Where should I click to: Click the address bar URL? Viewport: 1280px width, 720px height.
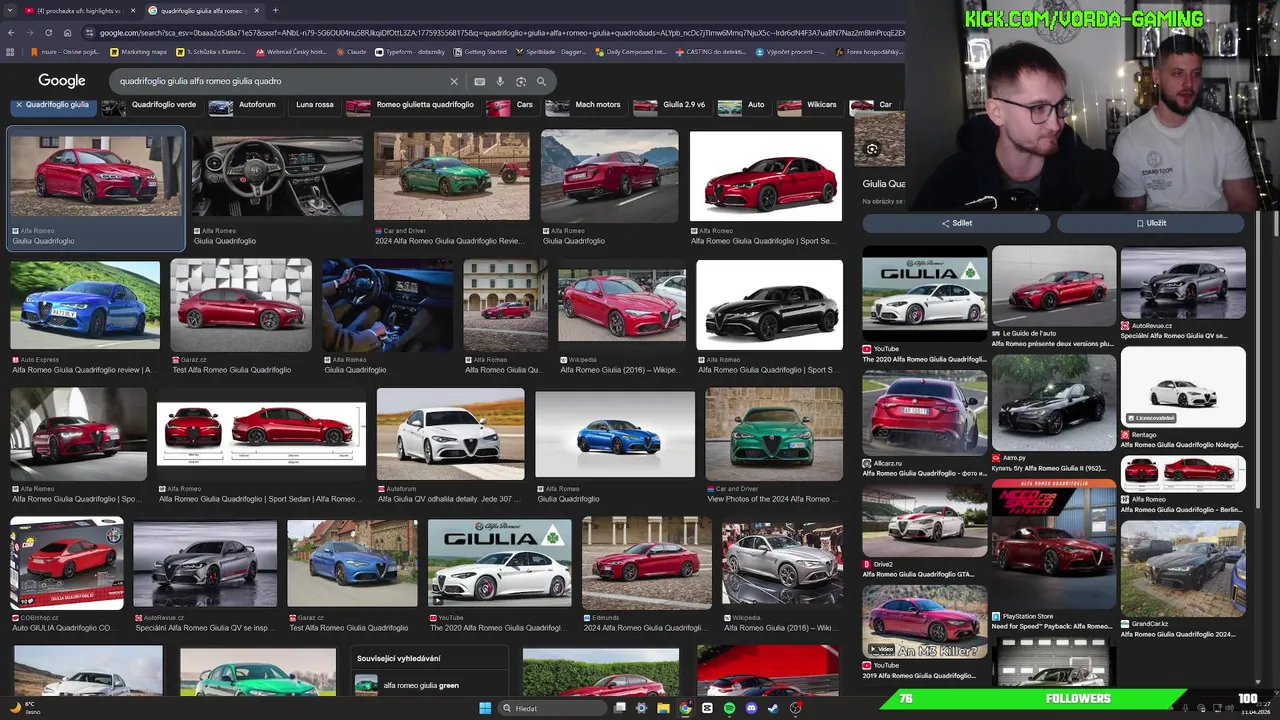(500, 33)
